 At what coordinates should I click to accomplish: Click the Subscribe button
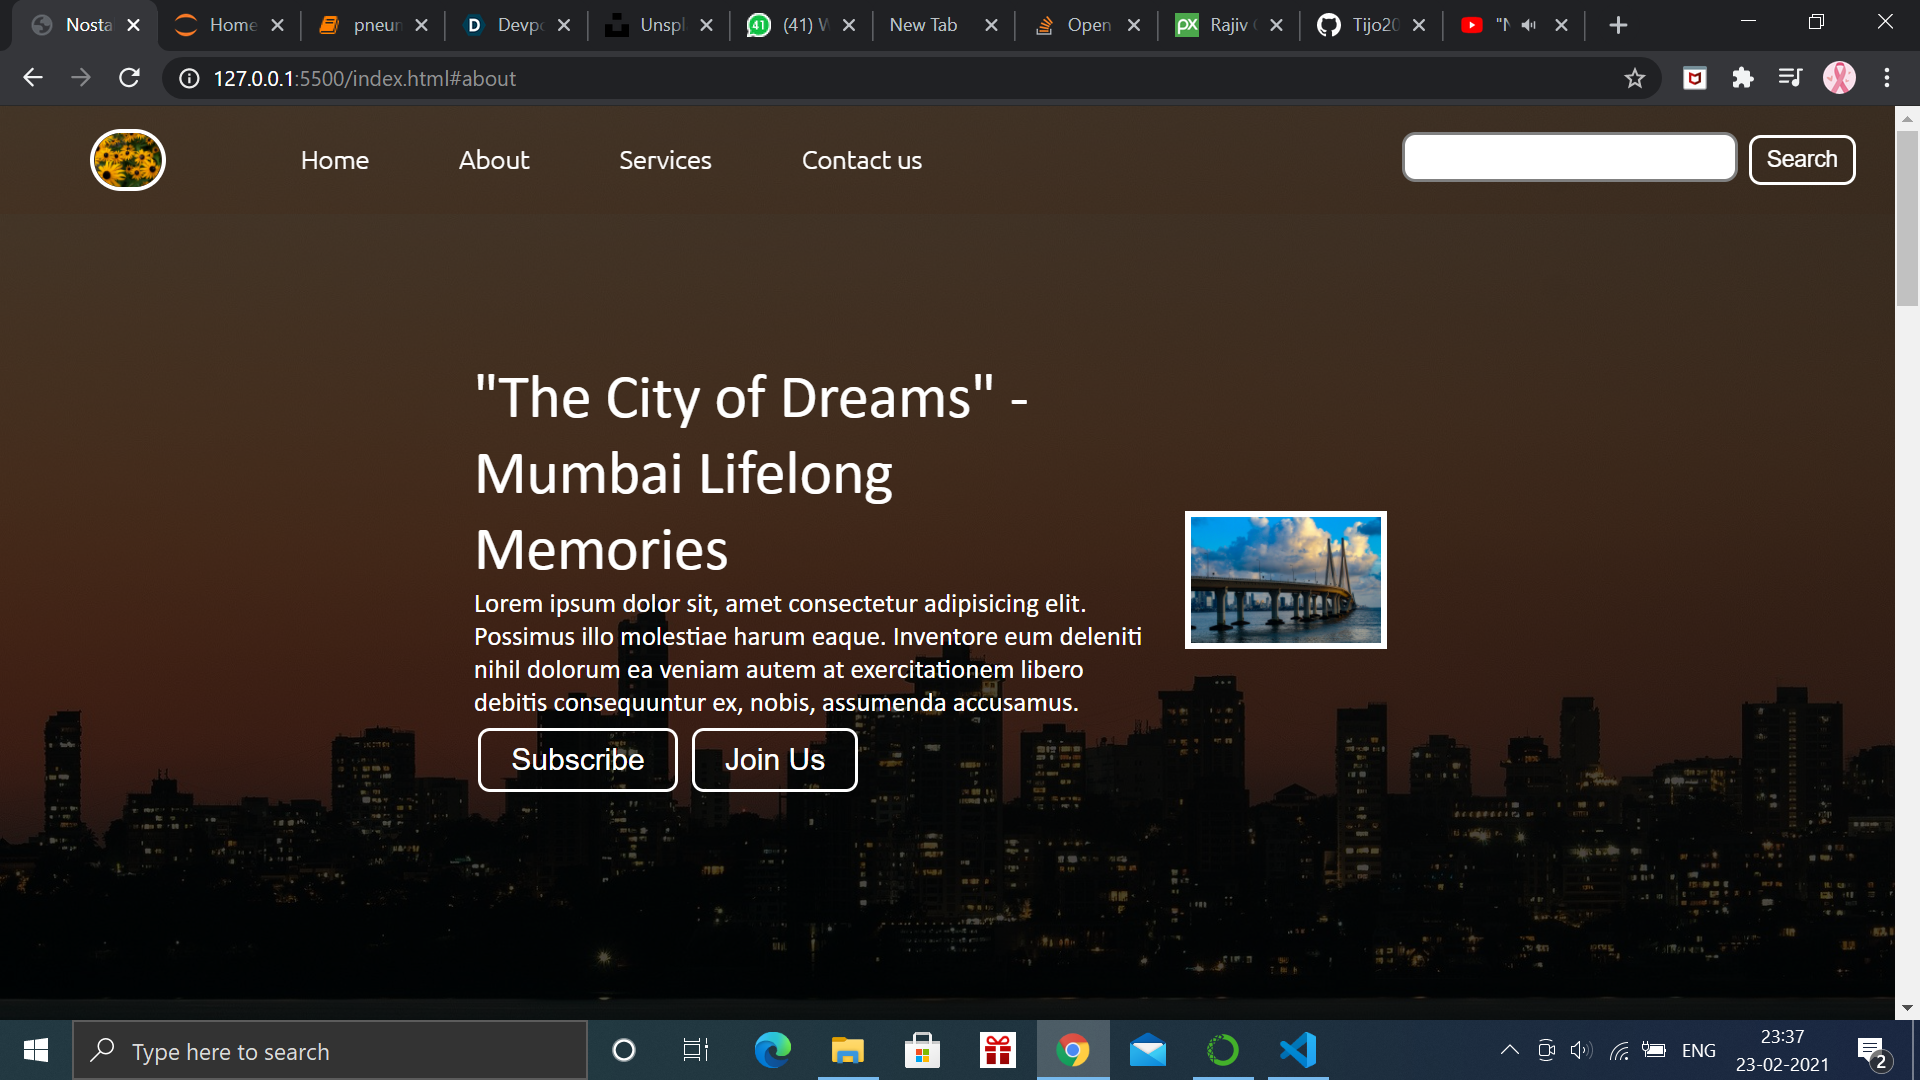tap(577, 760)
